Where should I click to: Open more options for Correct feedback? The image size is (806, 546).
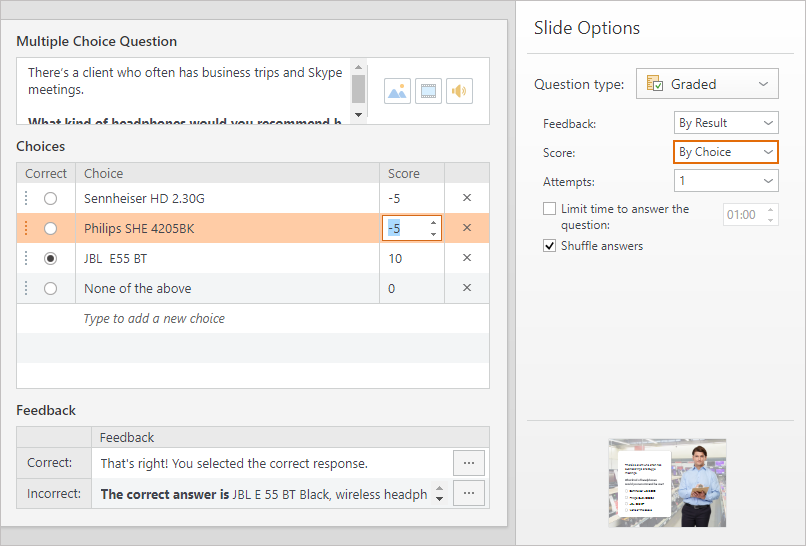[469, 463]
